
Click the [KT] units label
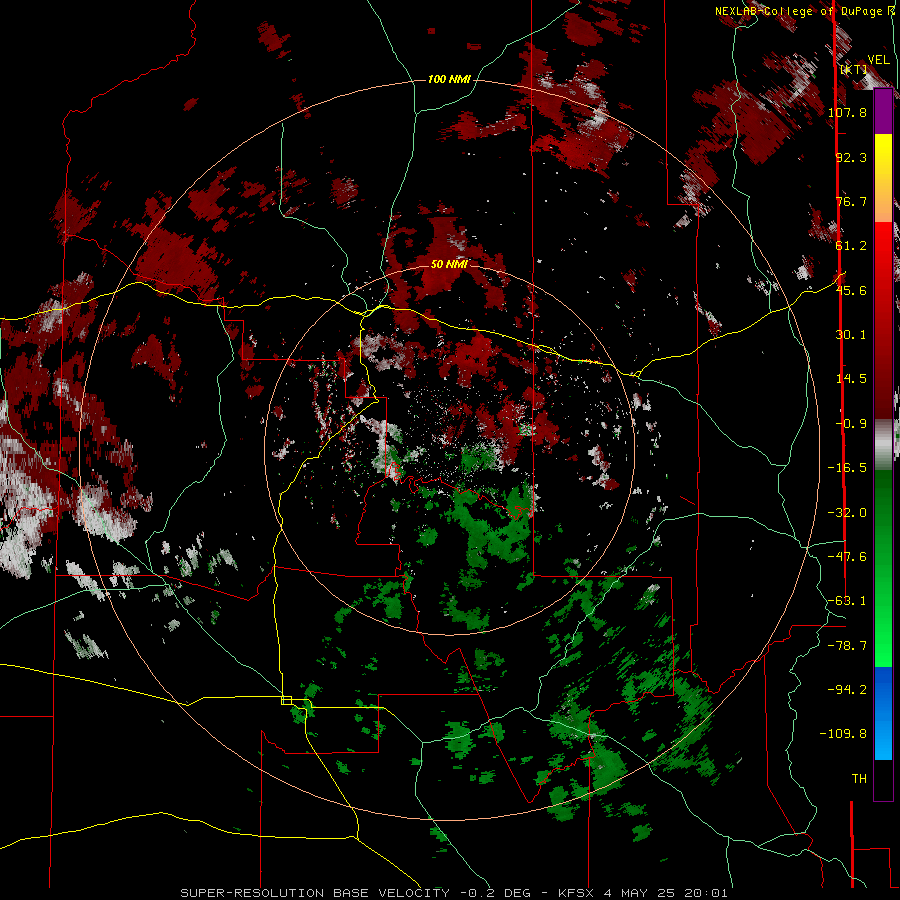(x=854, y=69)
